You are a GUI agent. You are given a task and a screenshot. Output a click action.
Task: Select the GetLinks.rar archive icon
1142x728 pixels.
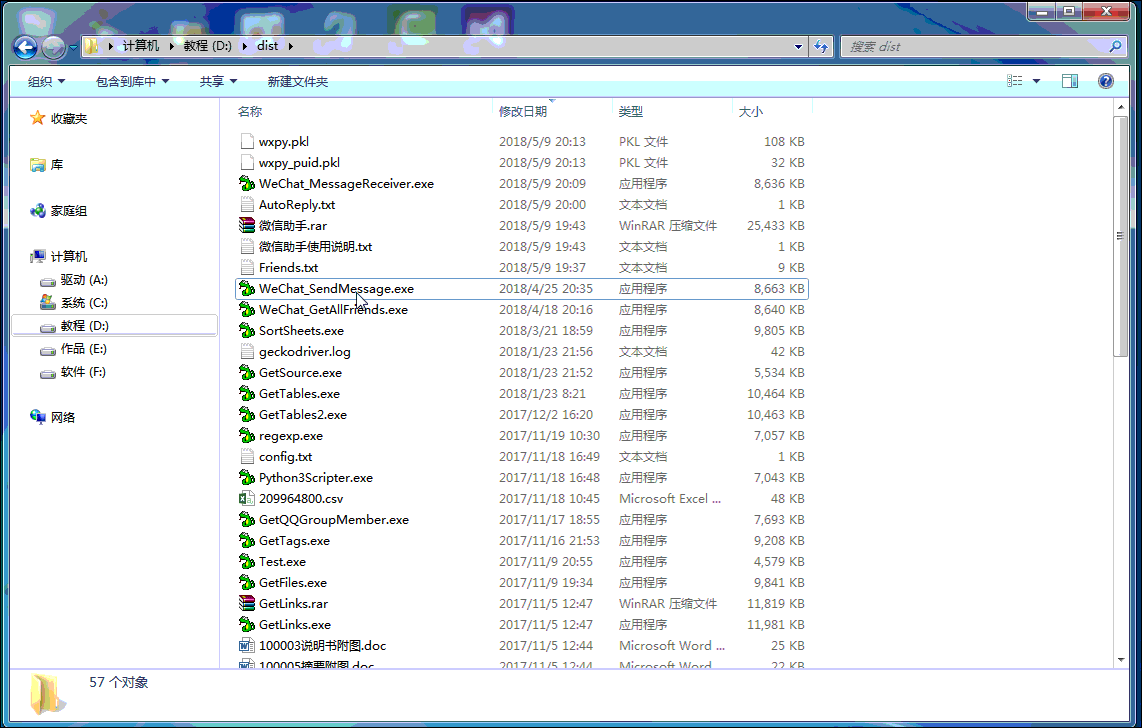tap(247, 604)
